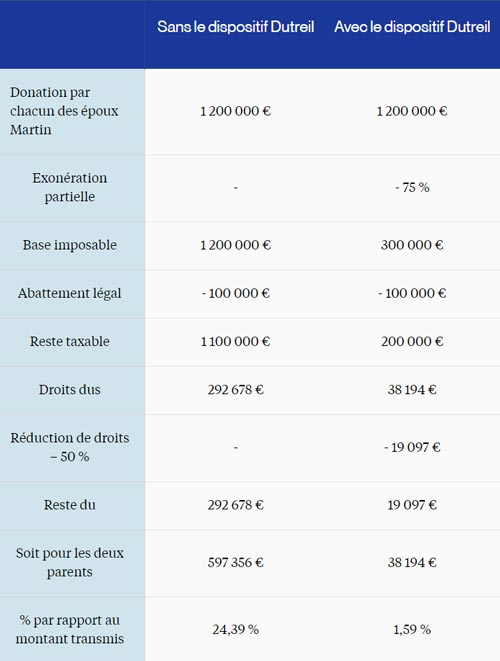Click the 'Soit pour les deux parents' label
The width and height of the screenshot is (500, 661).
pos(70,562)
